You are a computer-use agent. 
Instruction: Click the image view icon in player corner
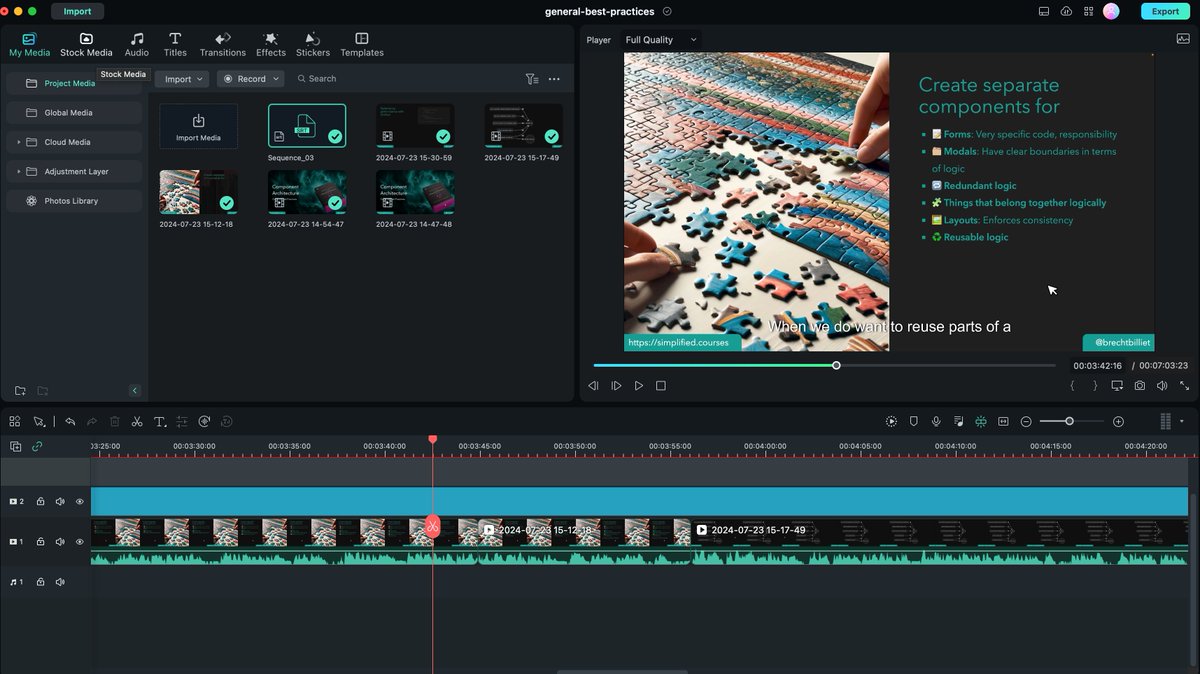click(1183, 39)
